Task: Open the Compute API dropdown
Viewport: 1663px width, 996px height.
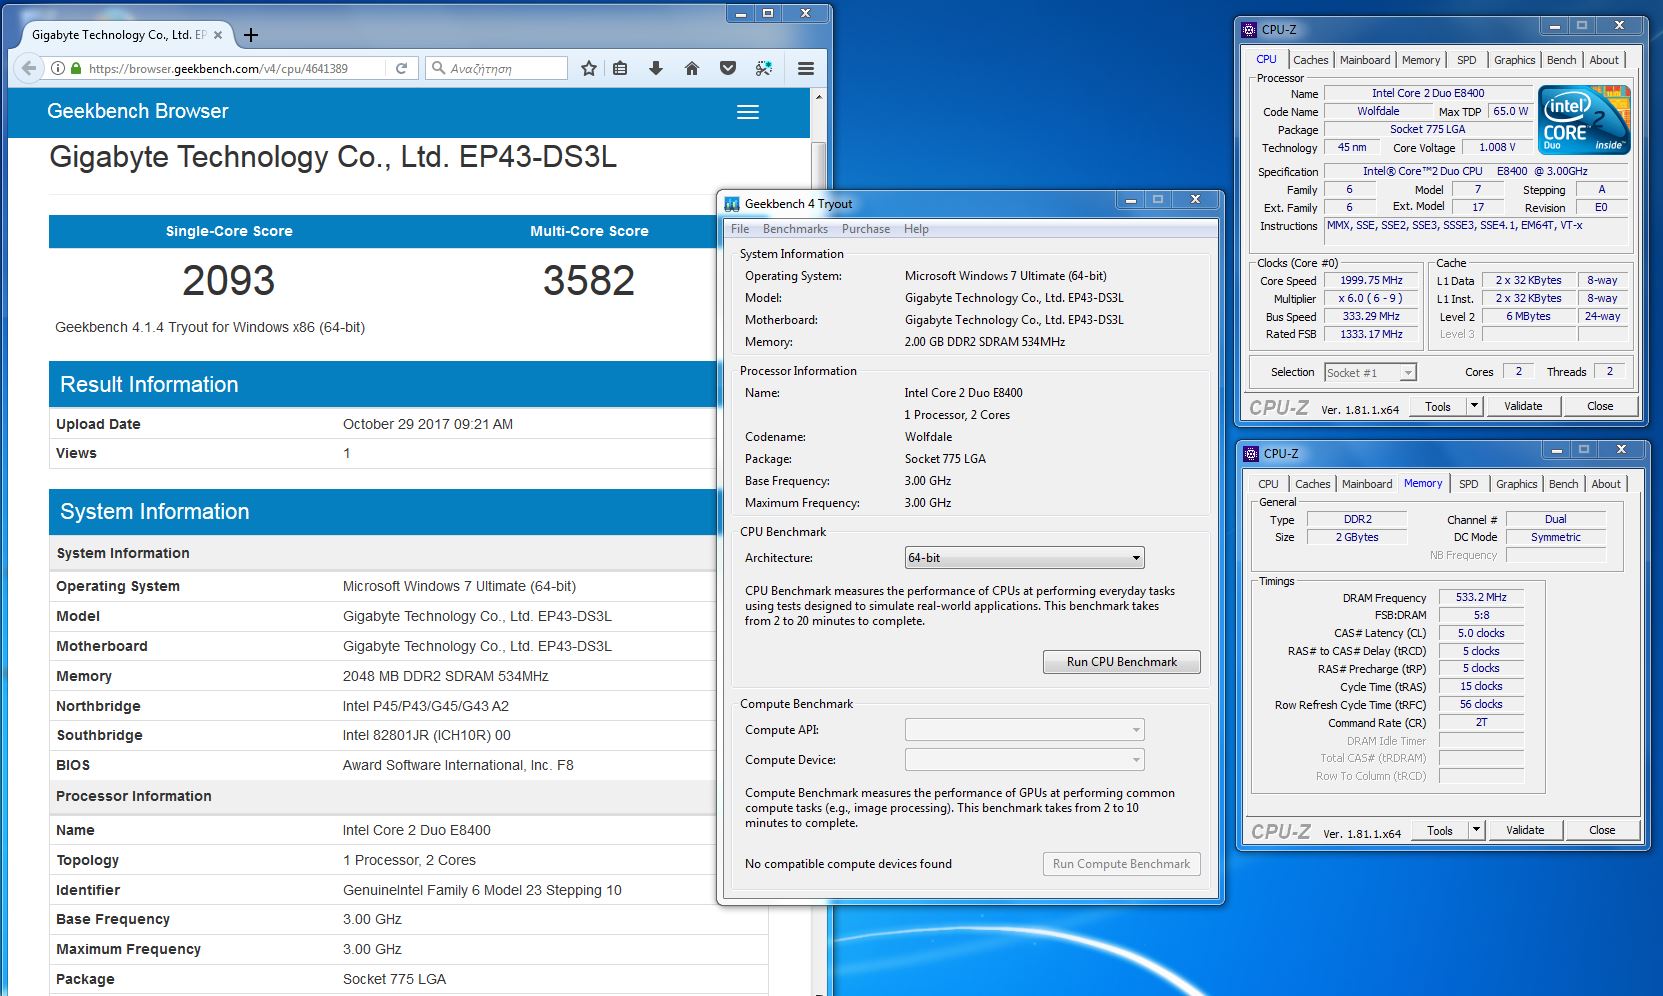Action: point(1024,730)
